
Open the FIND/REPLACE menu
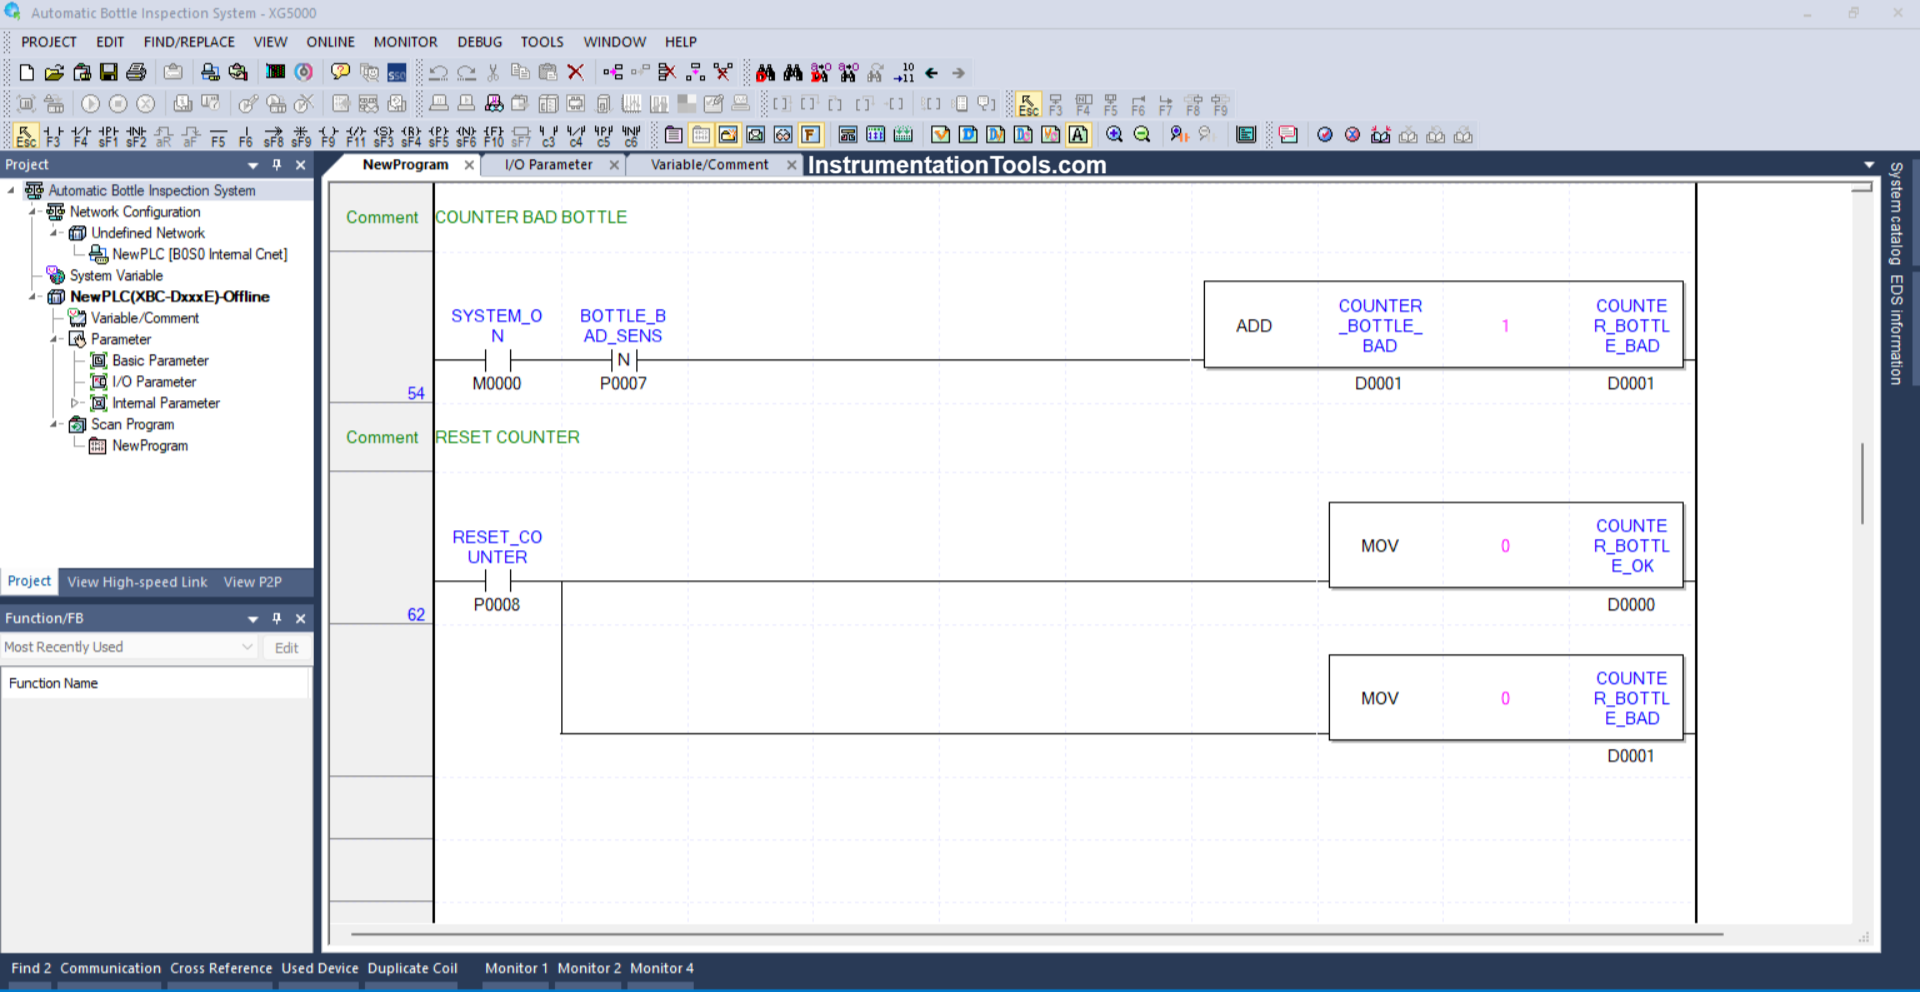tap(189, 42)
